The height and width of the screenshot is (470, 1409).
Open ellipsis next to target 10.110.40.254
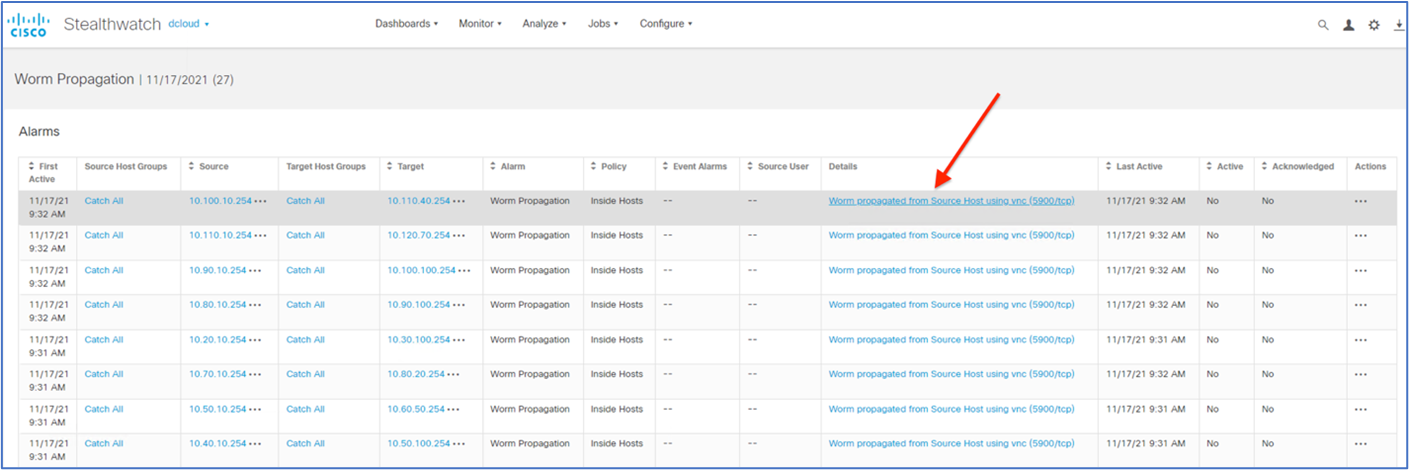[459, 201]
